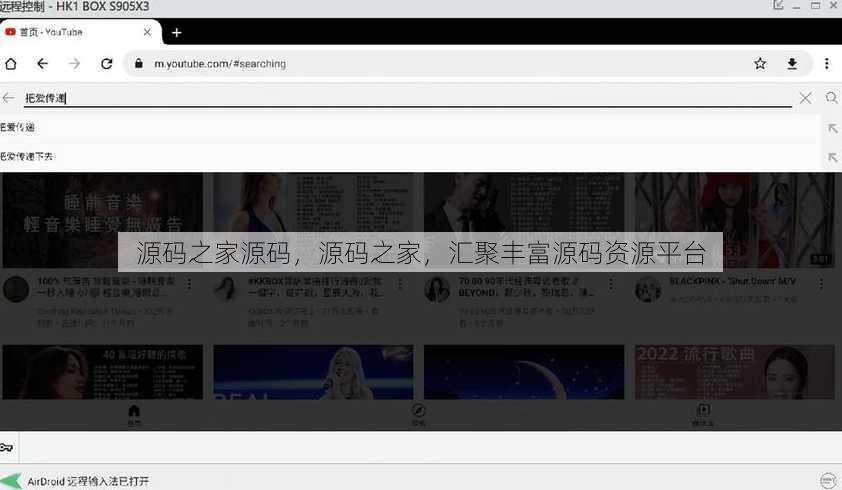Click the YouTube search text field
The width and height of the screenshot is (842, 490).
(x=408, y=98)
